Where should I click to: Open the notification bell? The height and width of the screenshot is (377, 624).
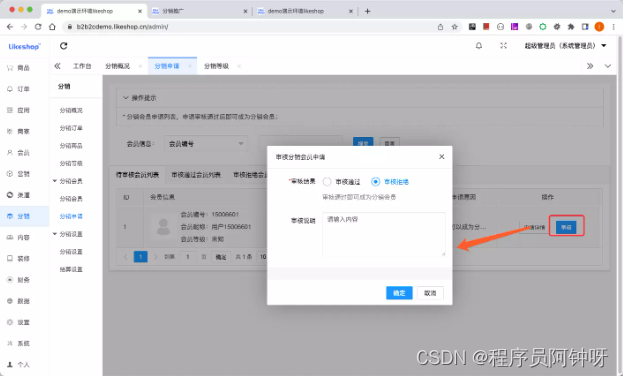(x=479, y=46)
